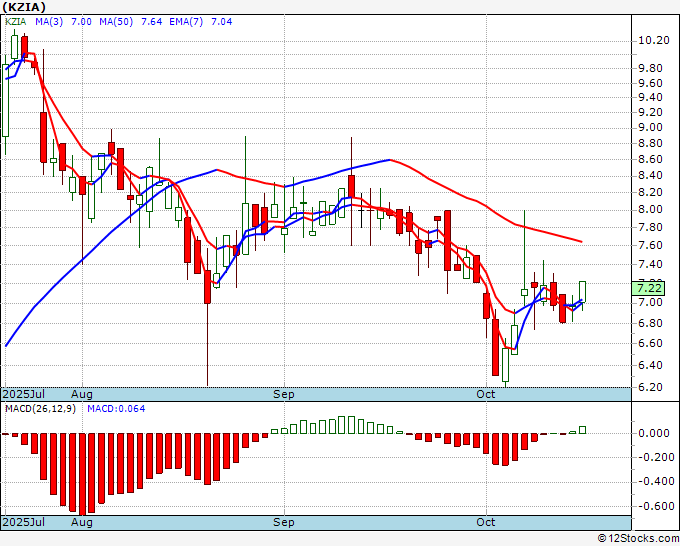Click Sep on the MACD timeline

283,522
